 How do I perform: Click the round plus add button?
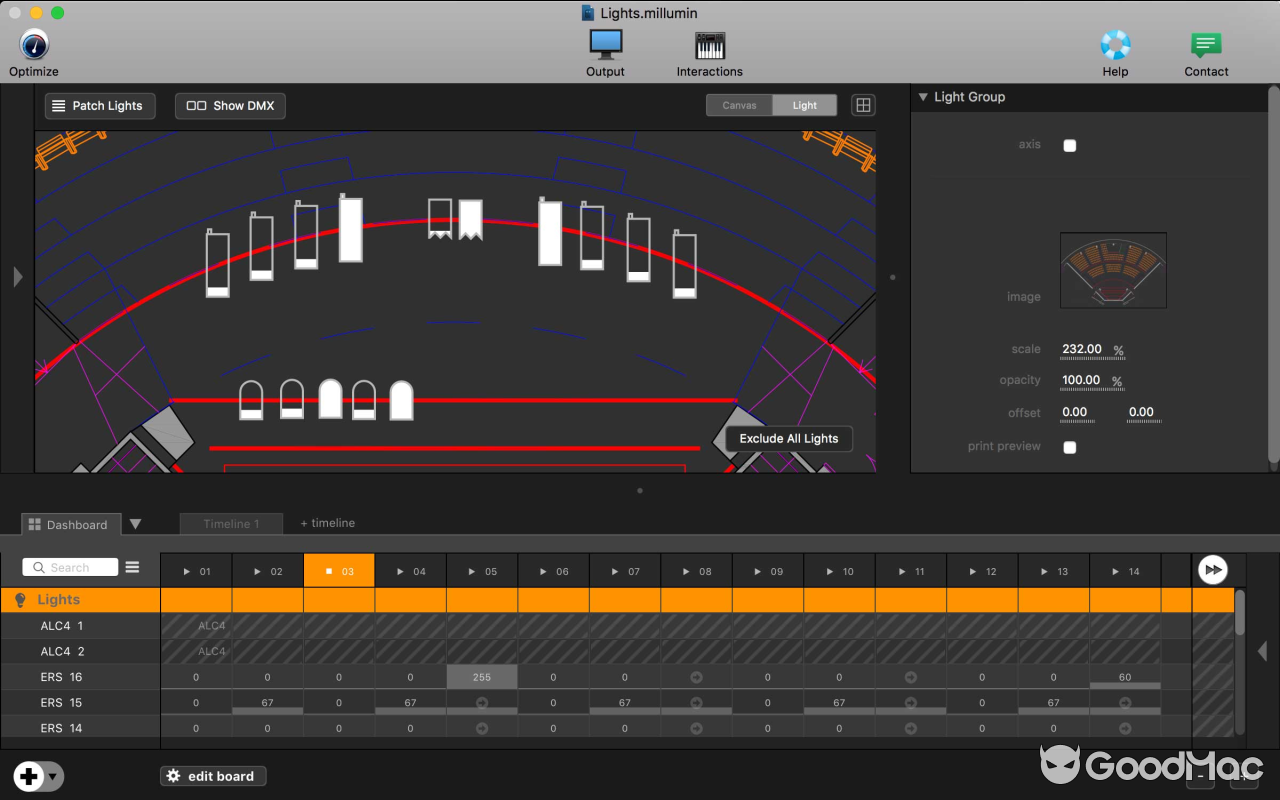pyautogui.click(x=29, y=776)
